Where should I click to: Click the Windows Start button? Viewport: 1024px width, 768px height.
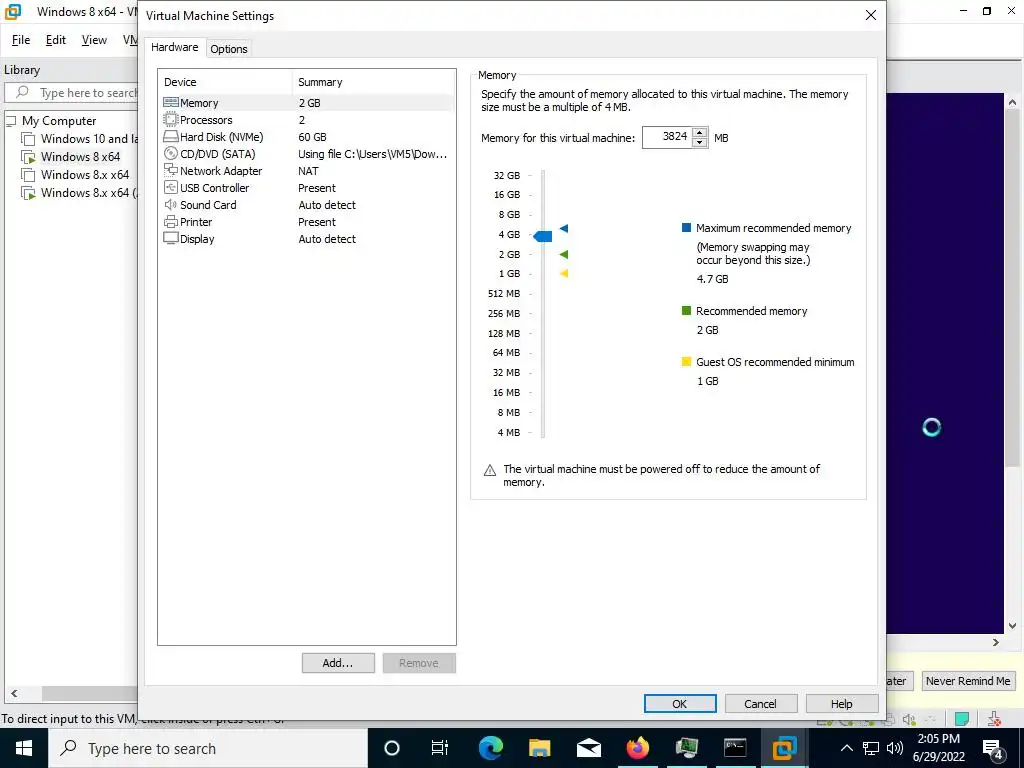pyautogui.click(x=24, y=748)
